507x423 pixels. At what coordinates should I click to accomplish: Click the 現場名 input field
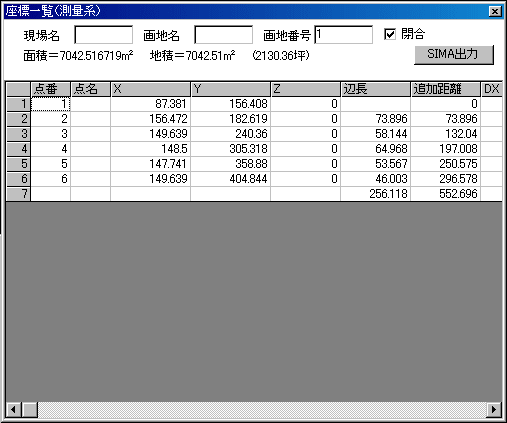pyautogui.click(x=104, y=35)
